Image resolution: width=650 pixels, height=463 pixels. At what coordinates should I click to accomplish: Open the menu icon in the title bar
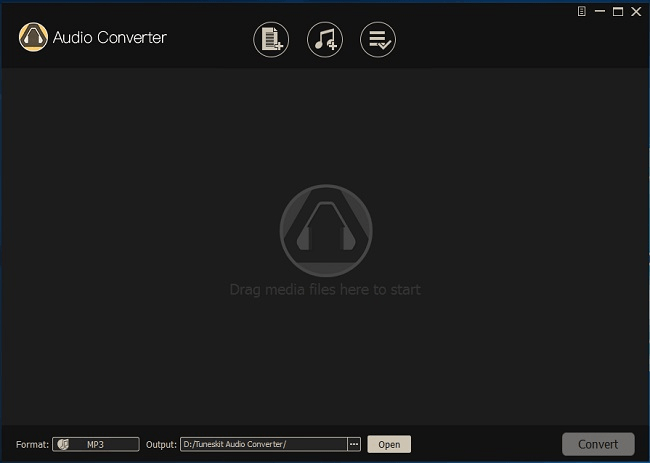(x=582, y=11)
